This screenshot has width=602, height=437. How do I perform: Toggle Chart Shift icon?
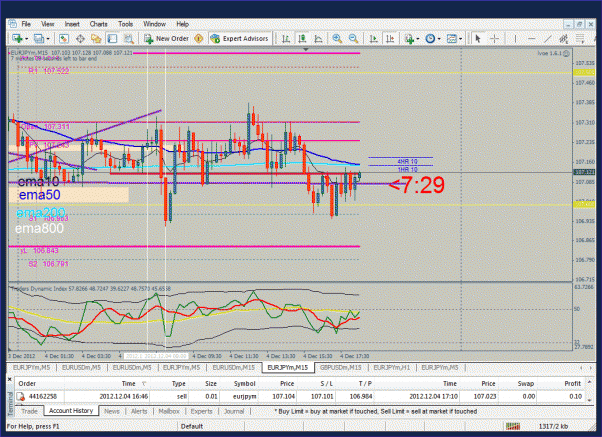point(390,38)
